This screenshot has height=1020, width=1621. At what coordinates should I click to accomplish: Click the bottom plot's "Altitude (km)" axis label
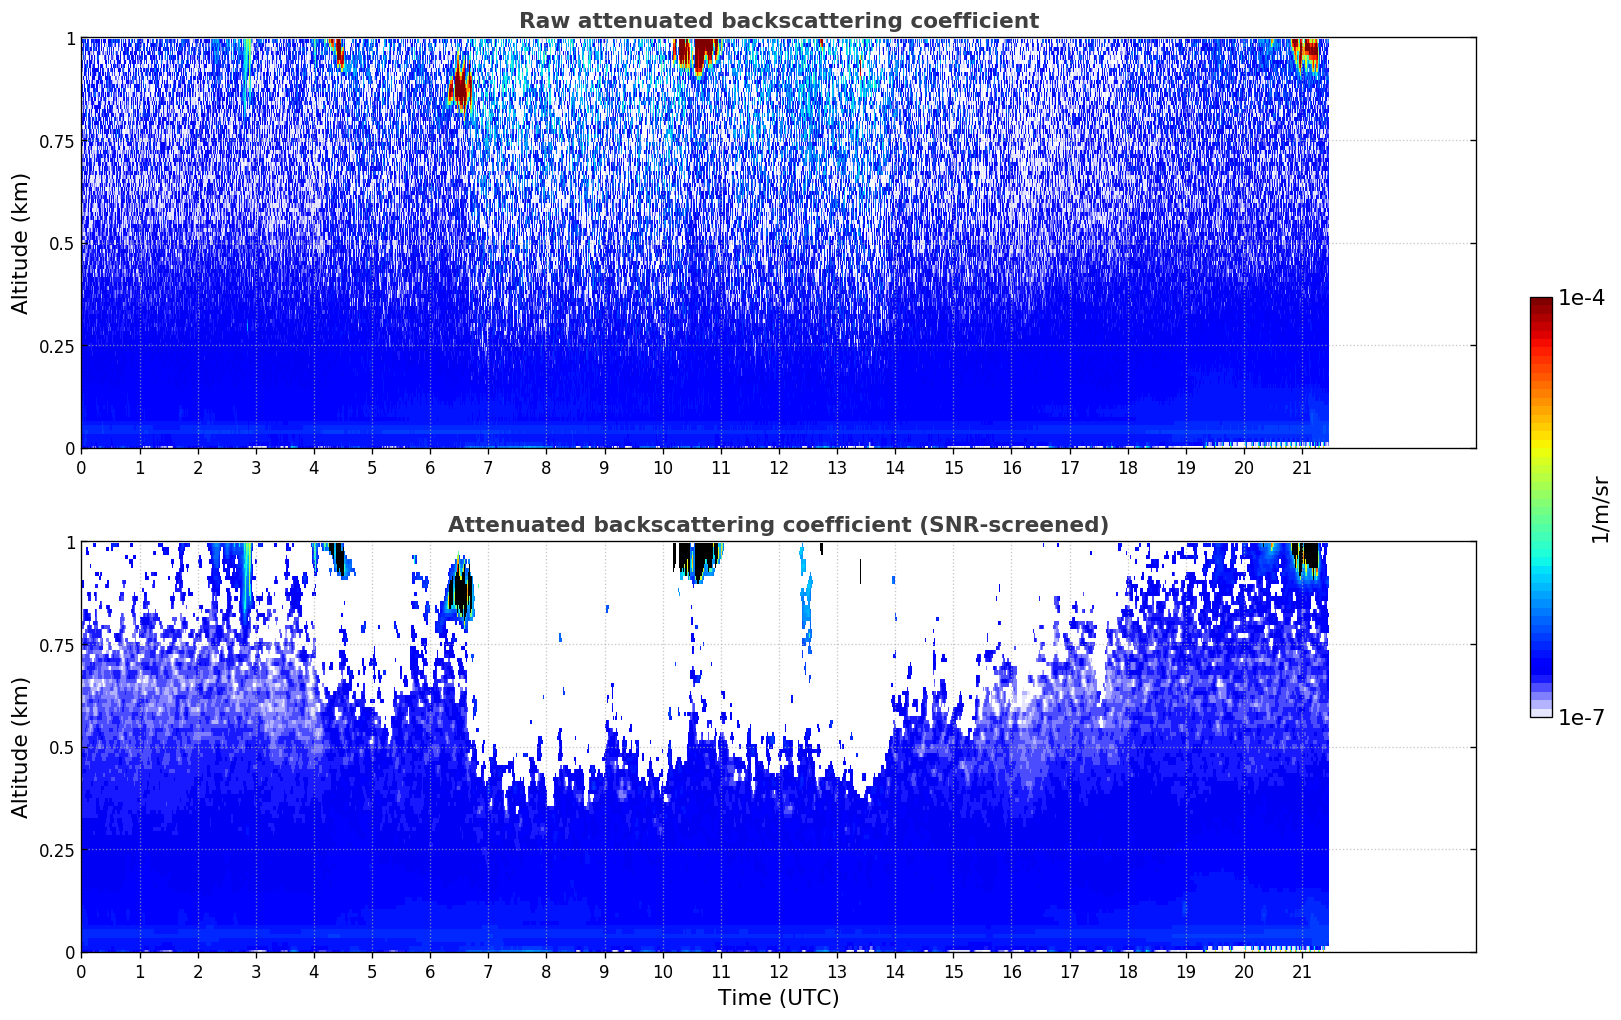click(x=21, y=747)
